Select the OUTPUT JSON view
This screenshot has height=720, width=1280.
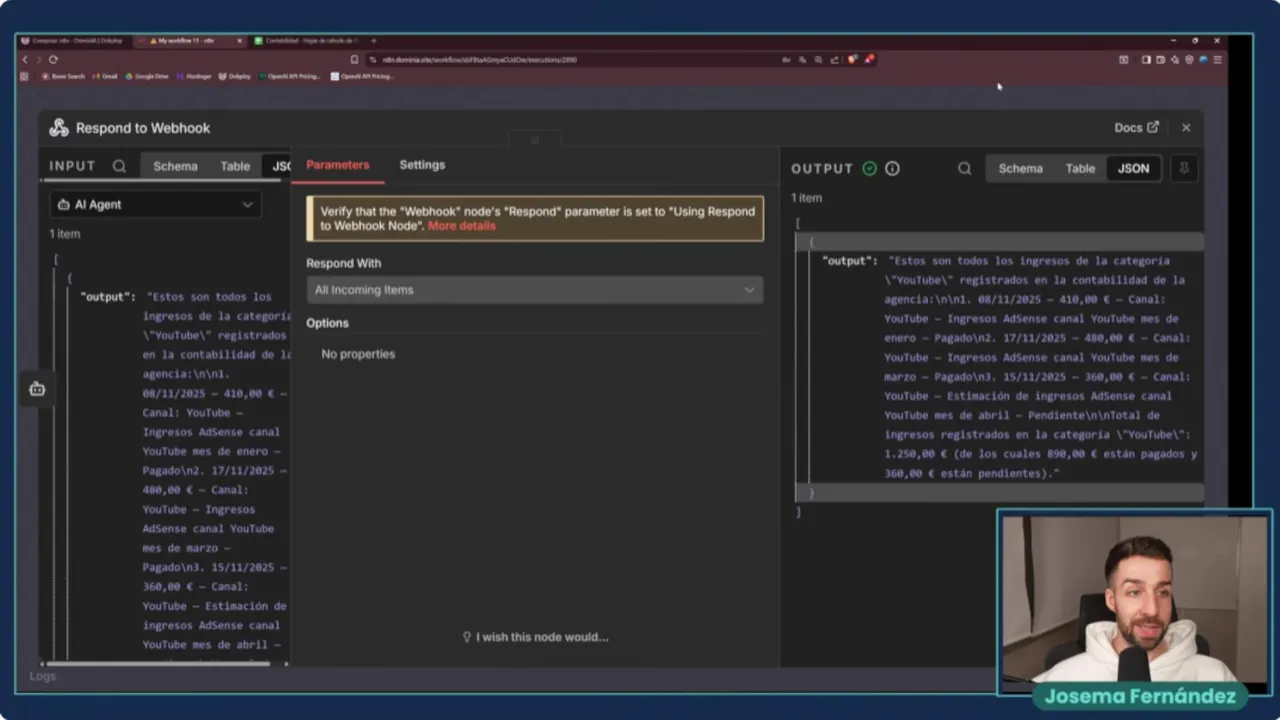tap(1133, 168)
